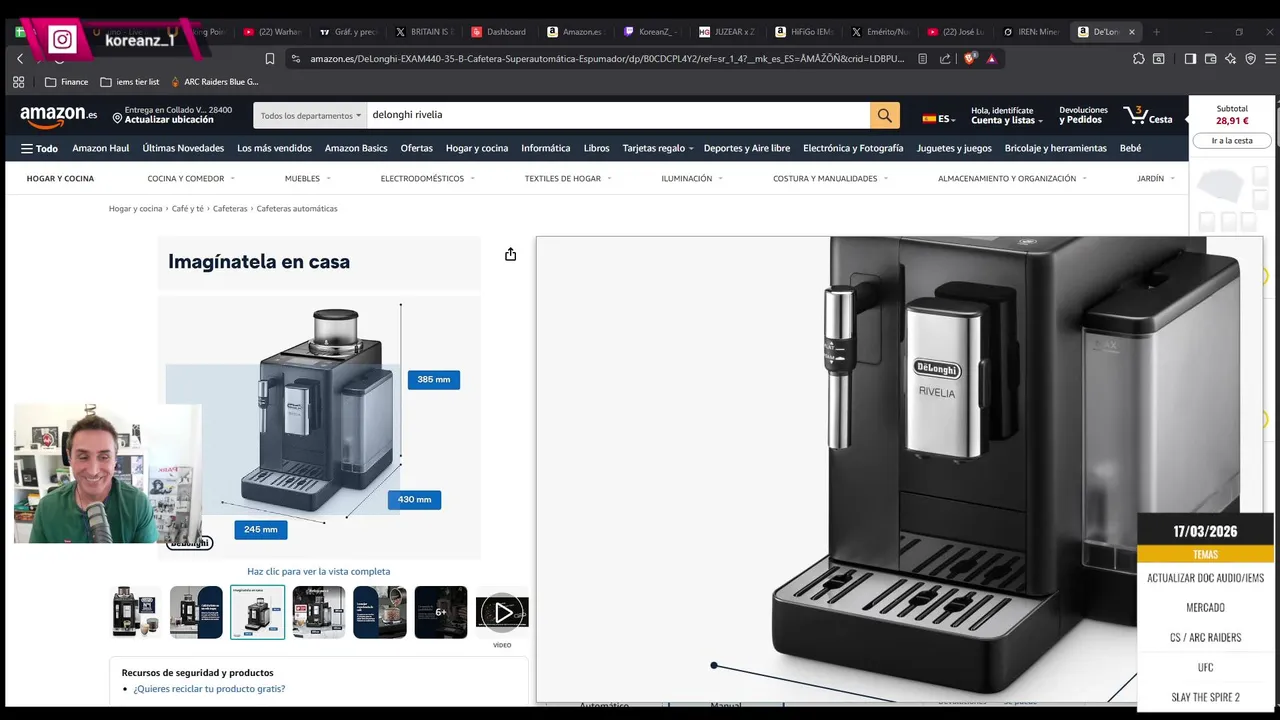This screenshot has height=720, width=1280.
Task: Close the De'Longhi tab
Action: click(x=1132, y=32)
